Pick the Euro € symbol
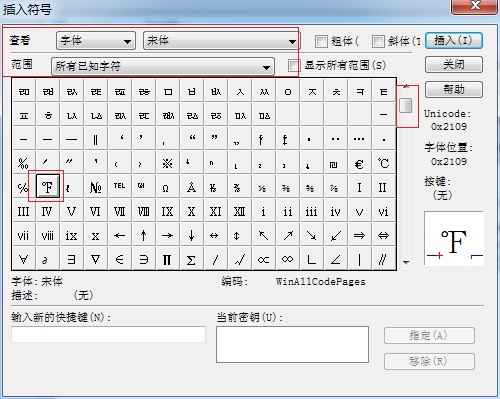The width and height of the screenshot is (500, 399). [359, 163]
